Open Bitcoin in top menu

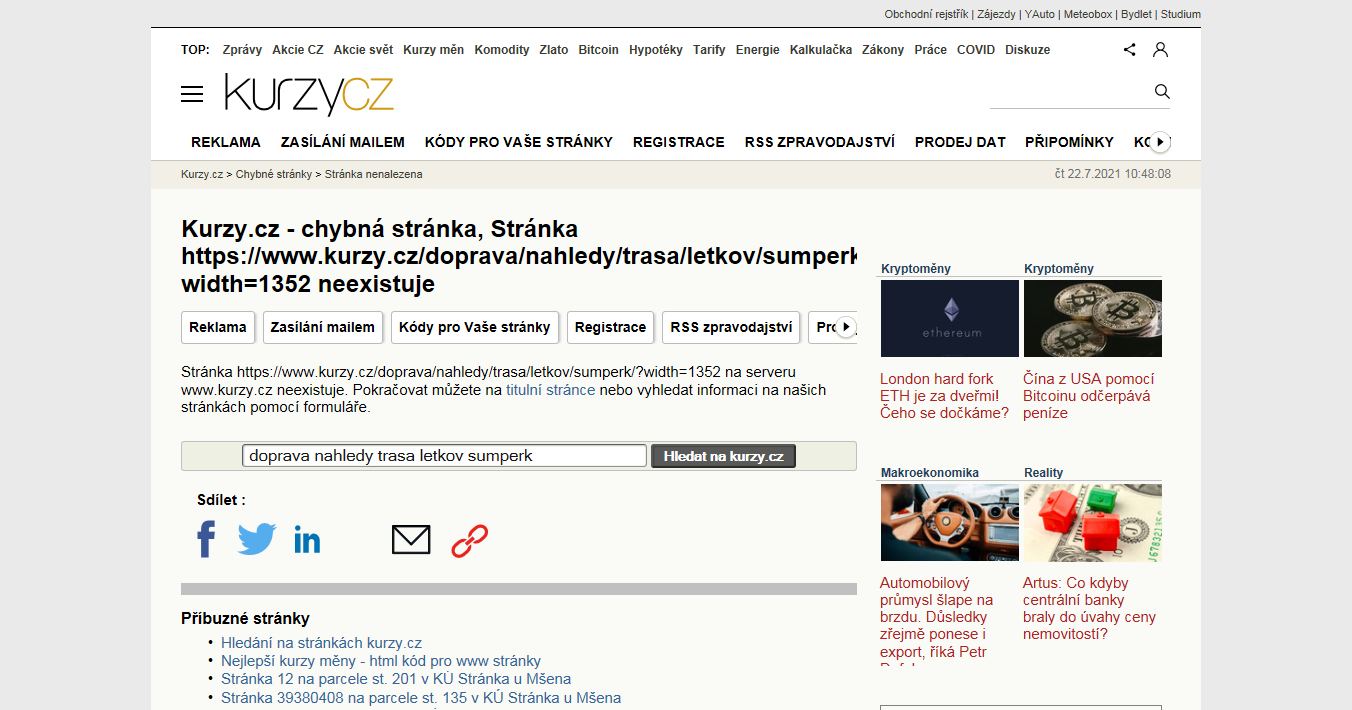pyautogui.click(x=599, y=50)
